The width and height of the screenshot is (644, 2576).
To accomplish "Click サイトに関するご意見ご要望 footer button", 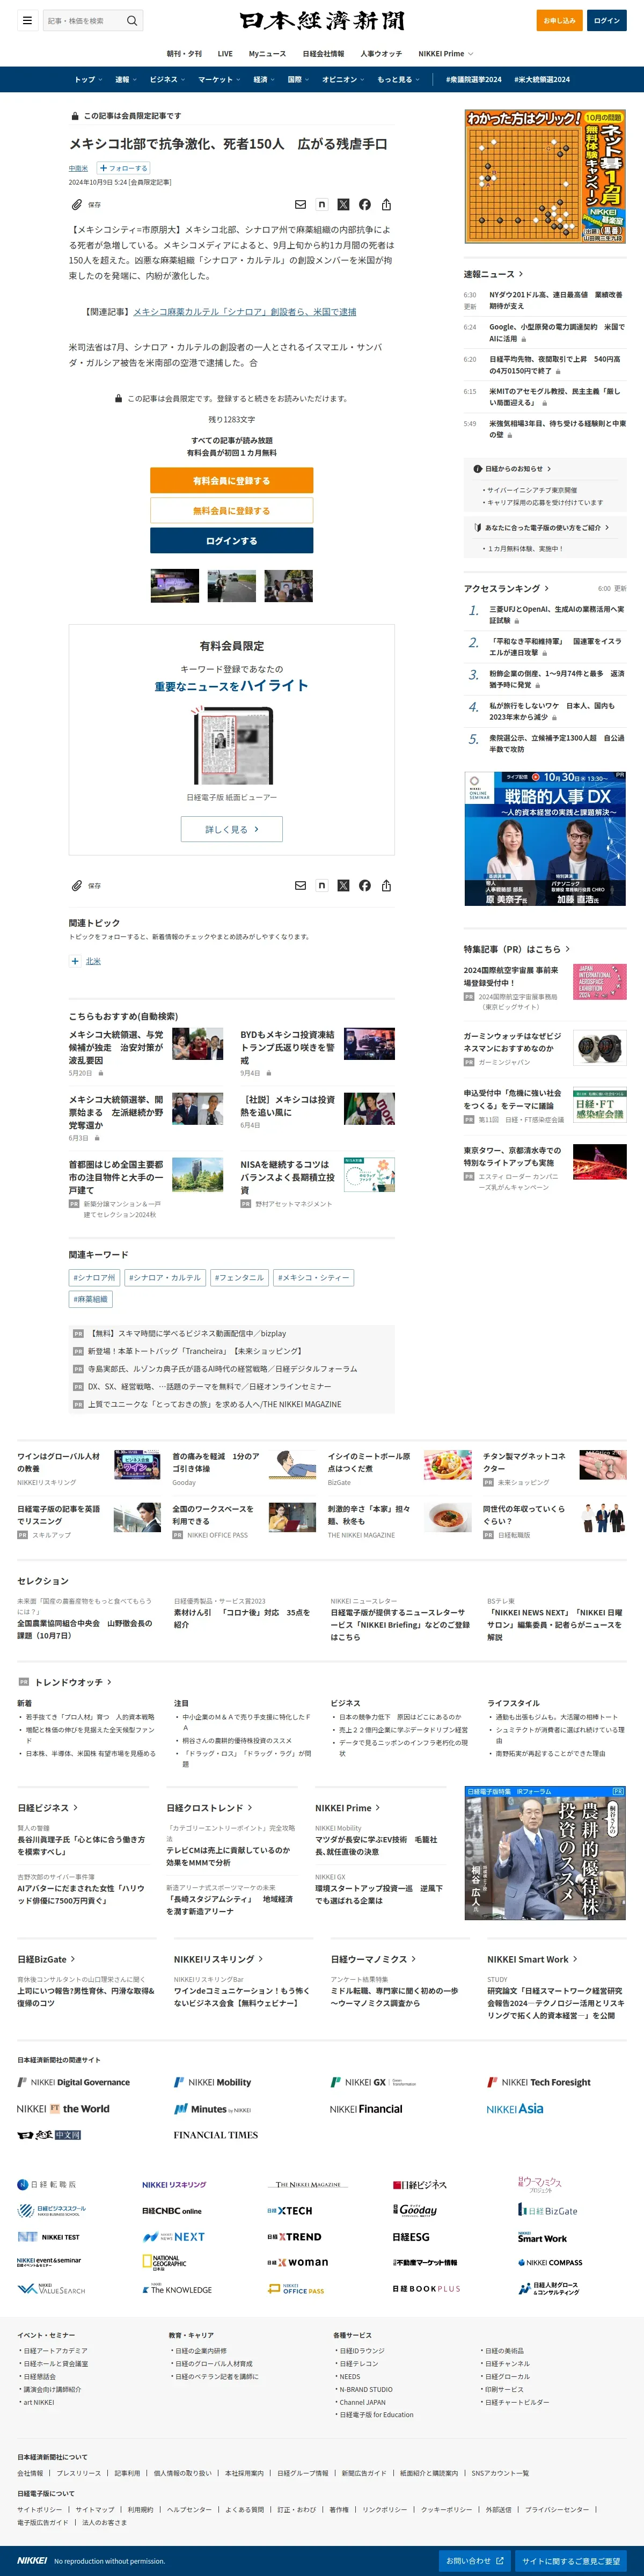I will (571, 2561).
